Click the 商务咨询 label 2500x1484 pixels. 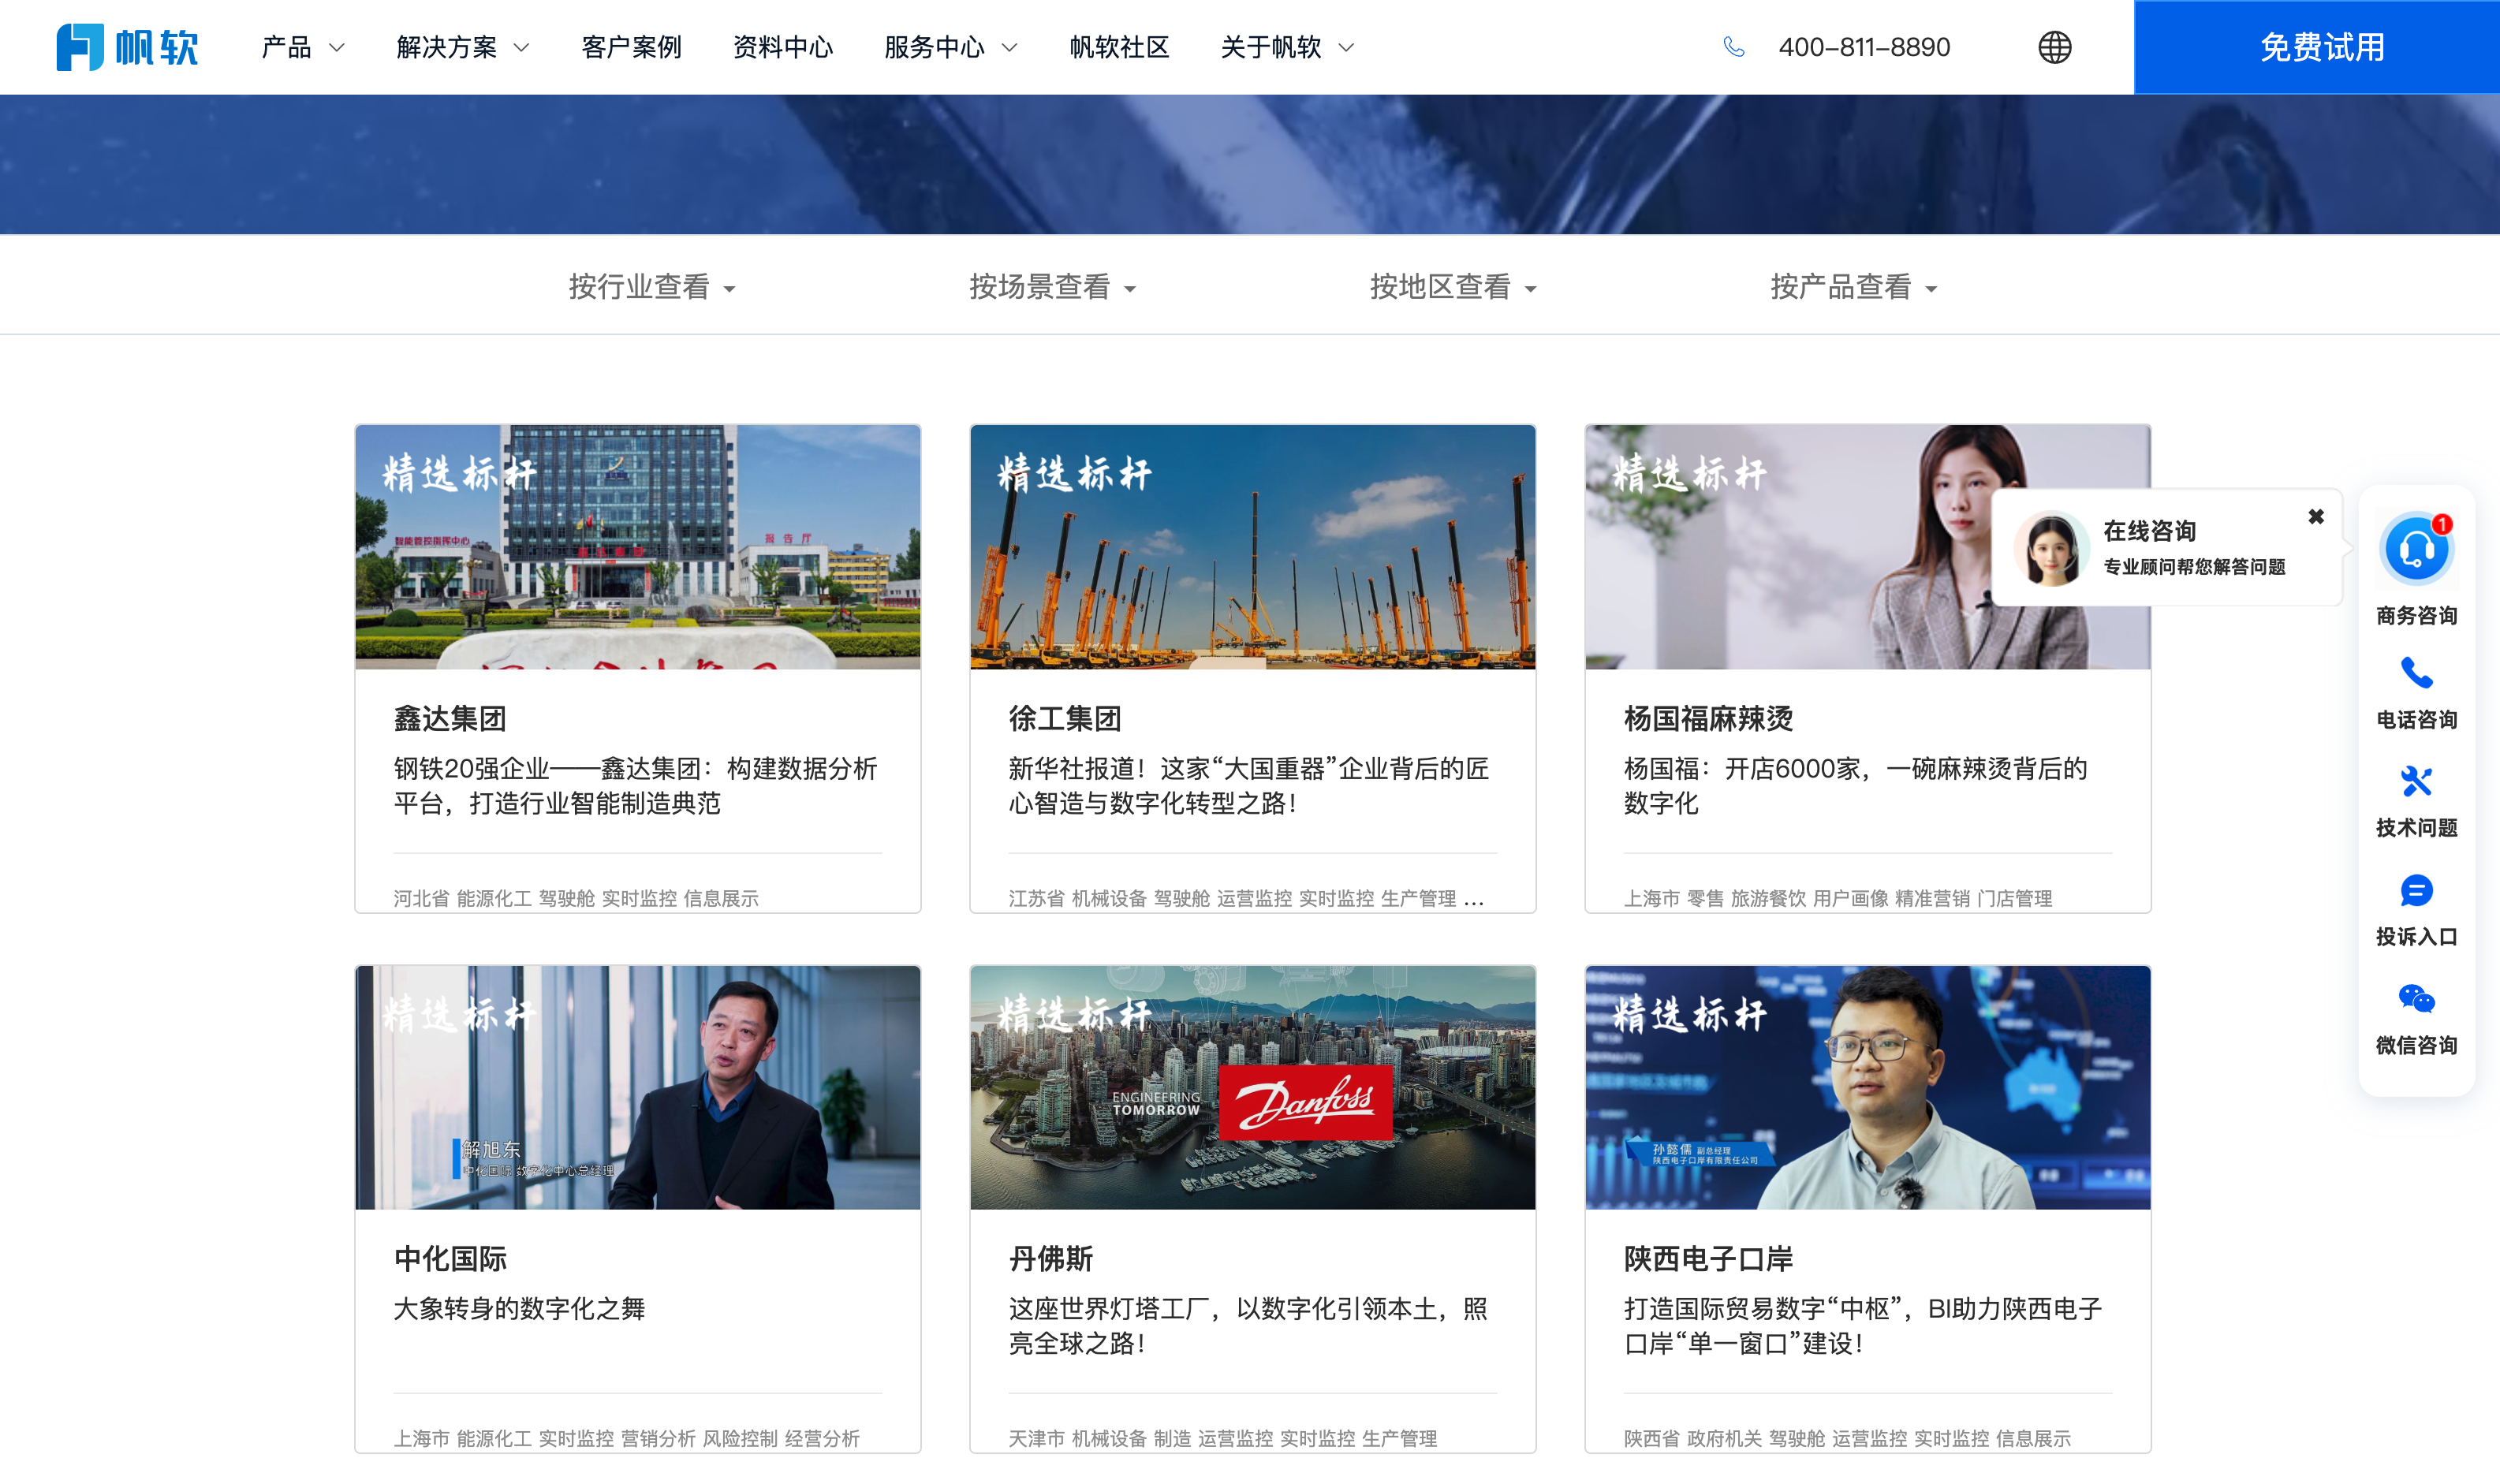(x=2416, y=615)
